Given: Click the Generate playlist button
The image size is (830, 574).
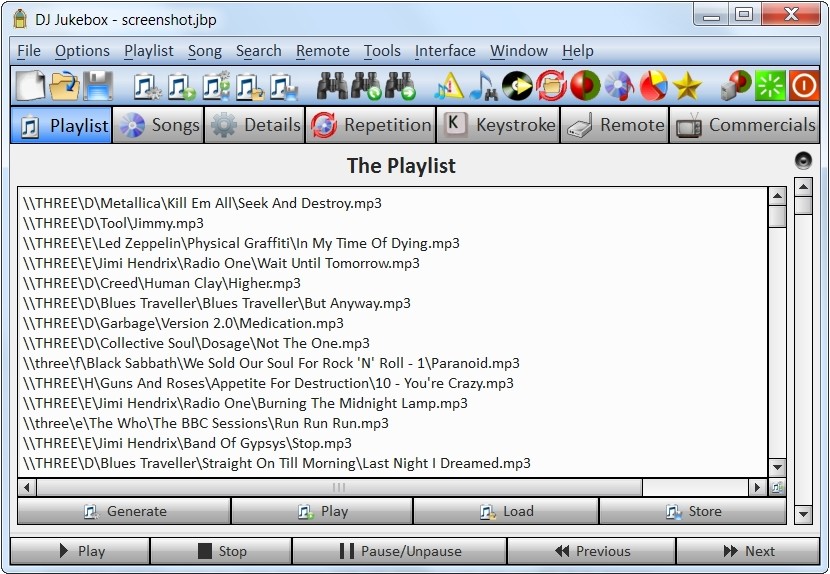Looking at the screenshot, I should pos(124,511).
